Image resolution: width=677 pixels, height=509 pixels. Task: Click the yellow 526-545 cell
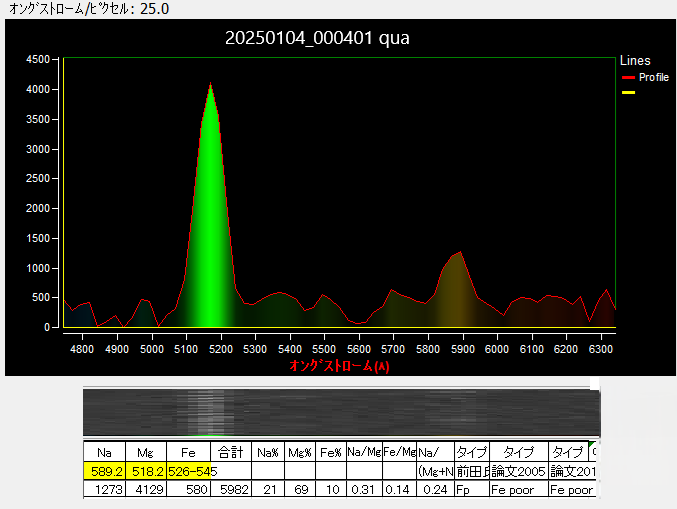(x=189, y=471)
